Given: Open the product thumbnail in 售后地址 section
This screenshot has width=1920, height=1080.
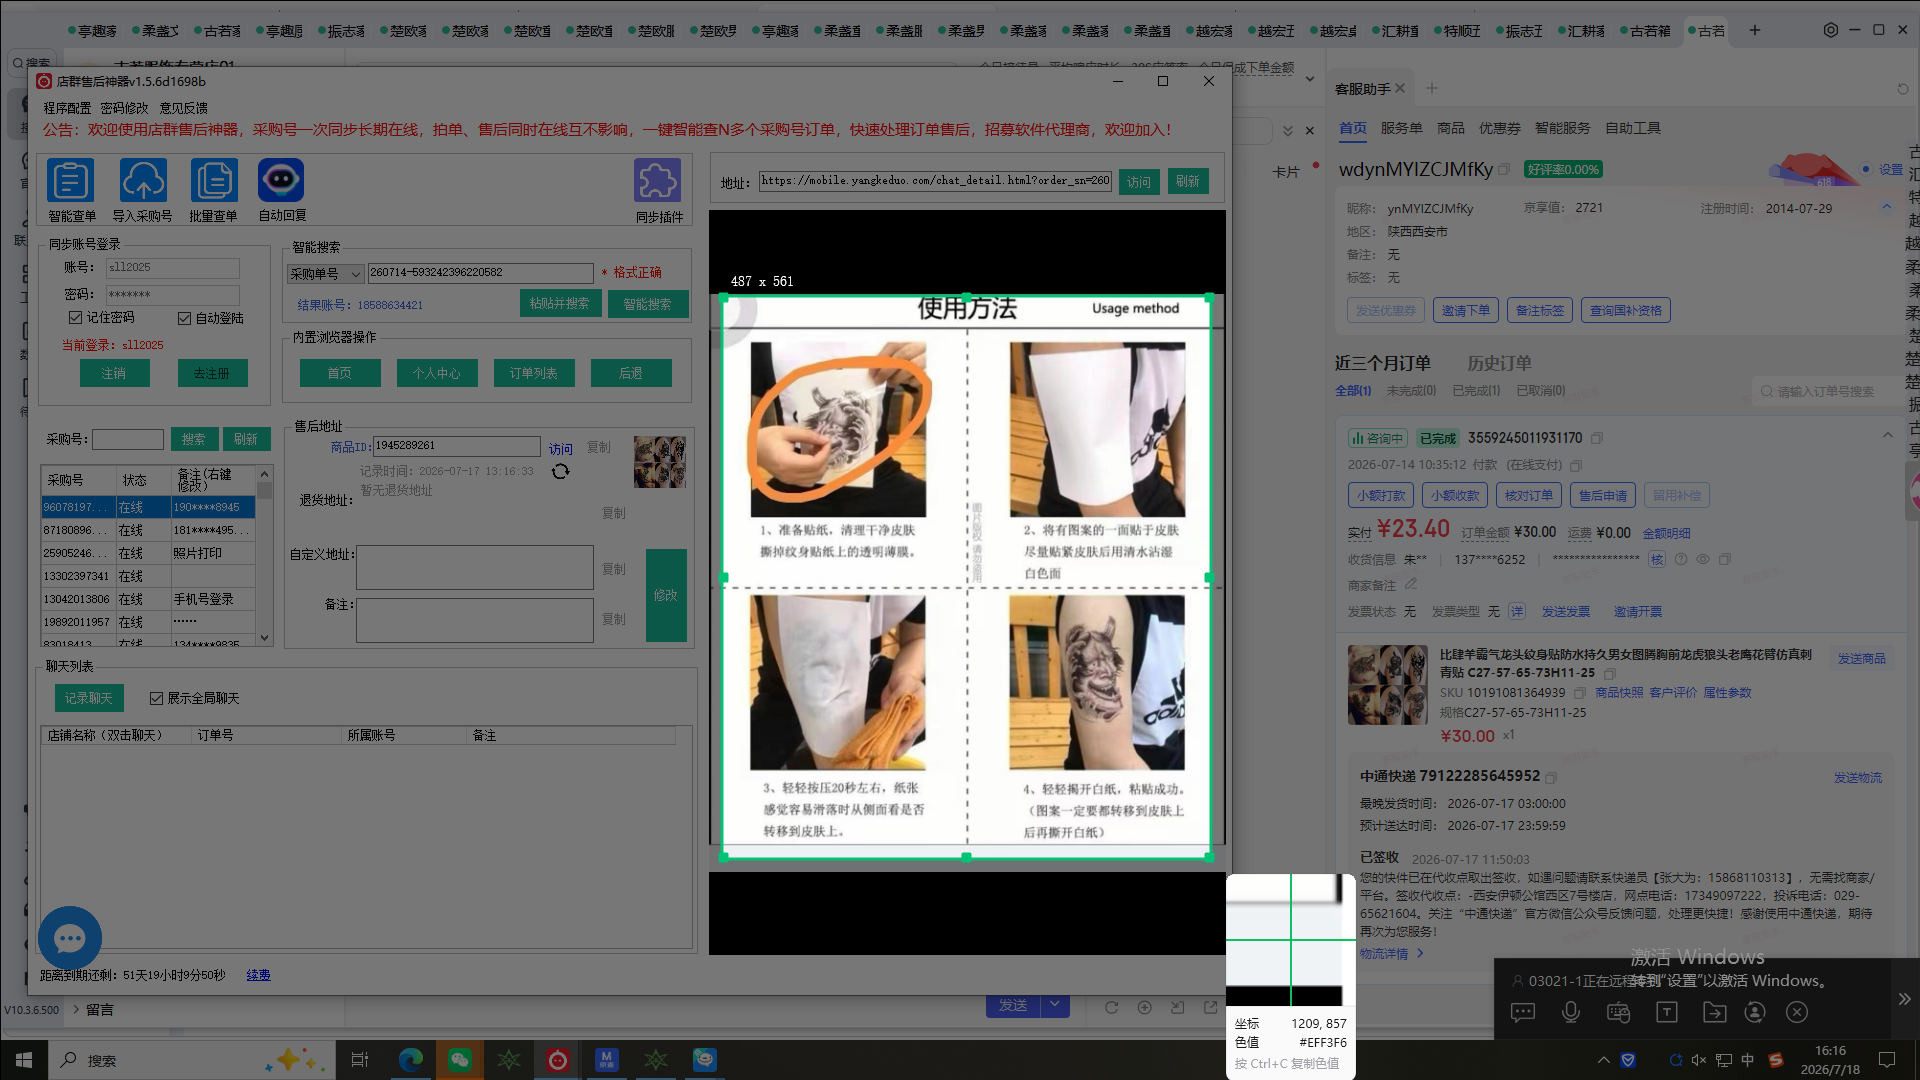Looking at the screenshot, I should point(660,462).
